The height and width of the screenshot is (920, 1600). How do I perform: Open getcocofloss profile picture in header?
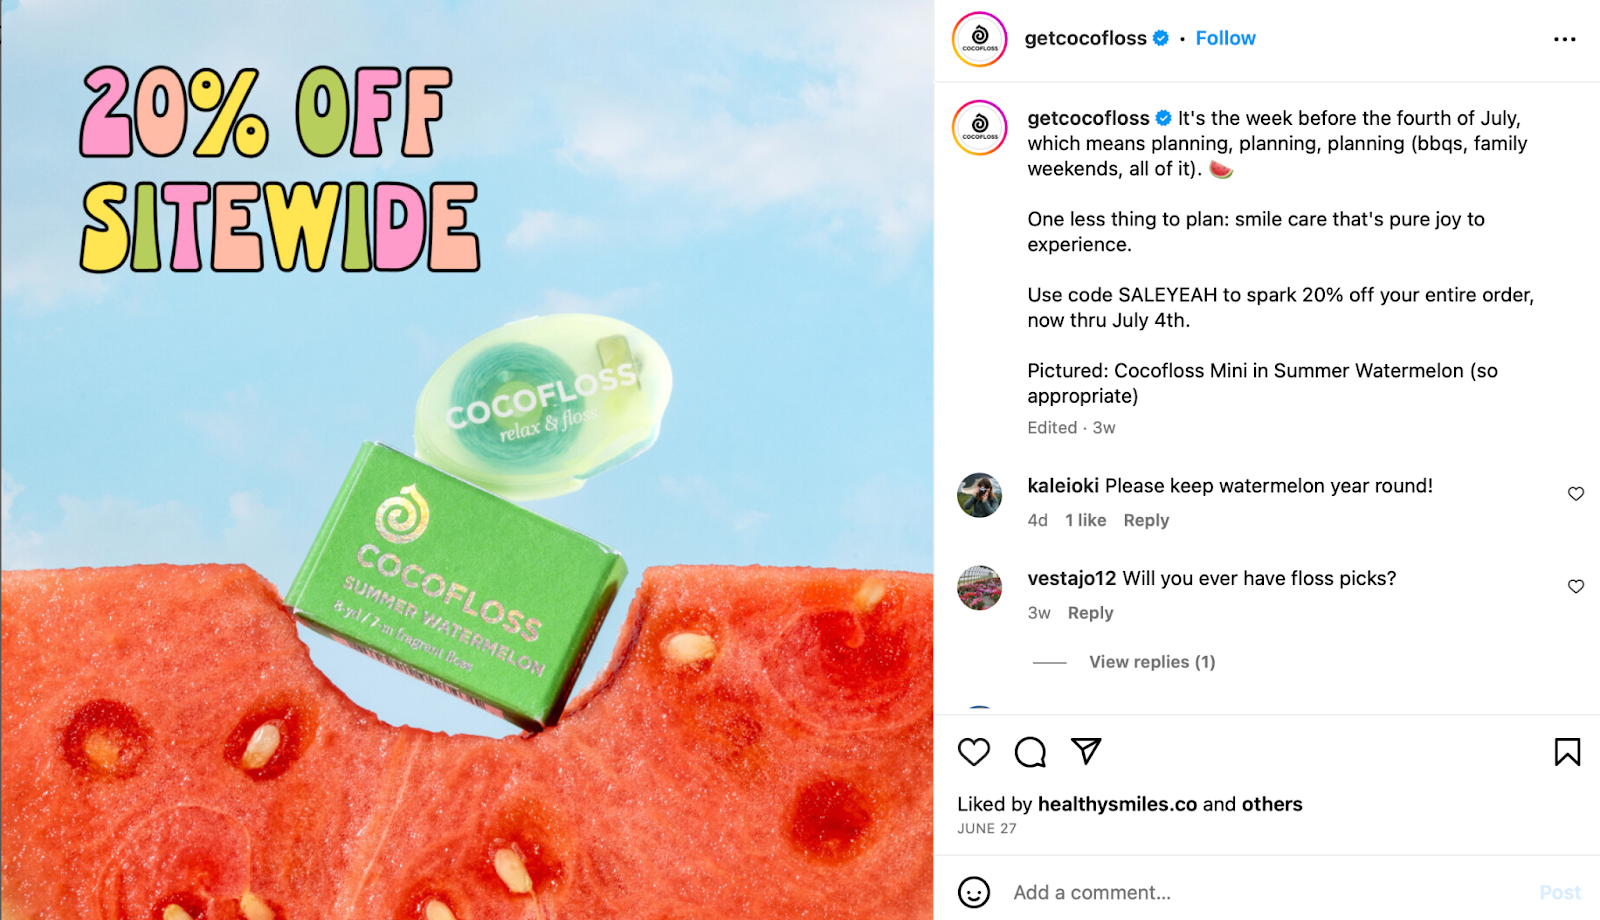tap(980, 39)
